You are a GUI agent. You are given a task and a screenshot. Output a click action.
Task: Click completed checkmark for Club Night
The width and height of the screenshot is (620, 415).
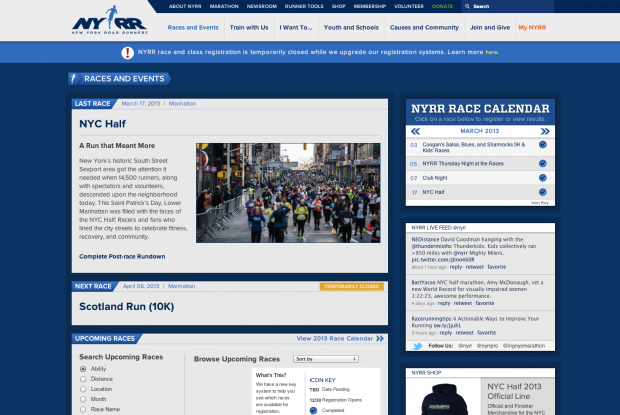coord(542,178)
